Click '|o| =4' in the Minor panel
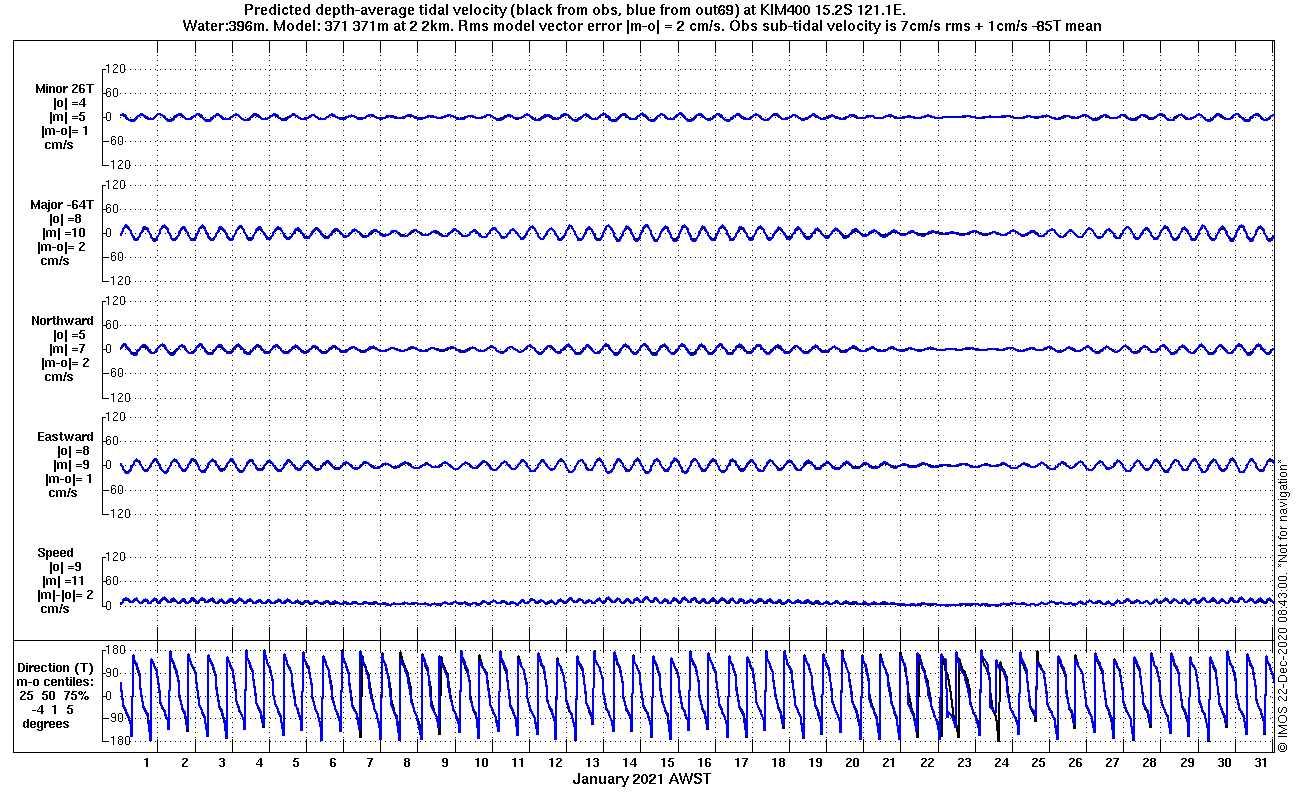Screen dimensions: 1300x800 [70, 103]
